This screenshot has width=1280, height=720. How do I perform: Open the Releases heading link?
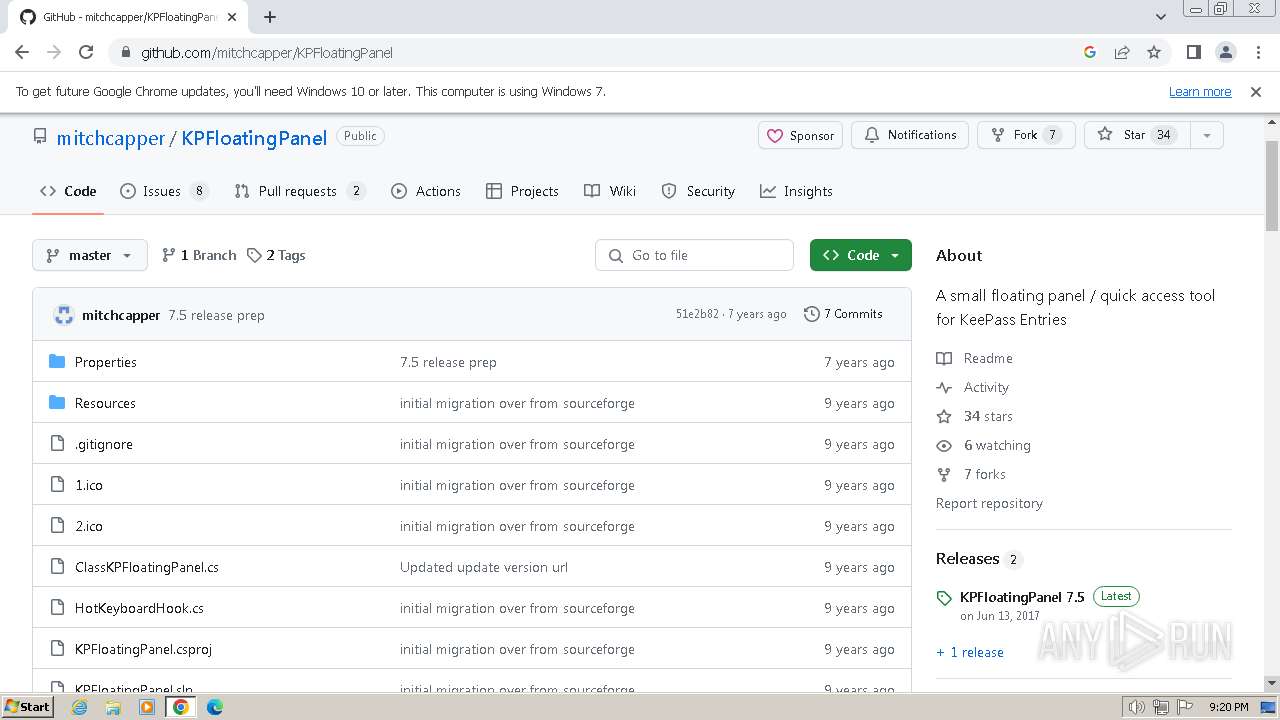click(979, 558)
